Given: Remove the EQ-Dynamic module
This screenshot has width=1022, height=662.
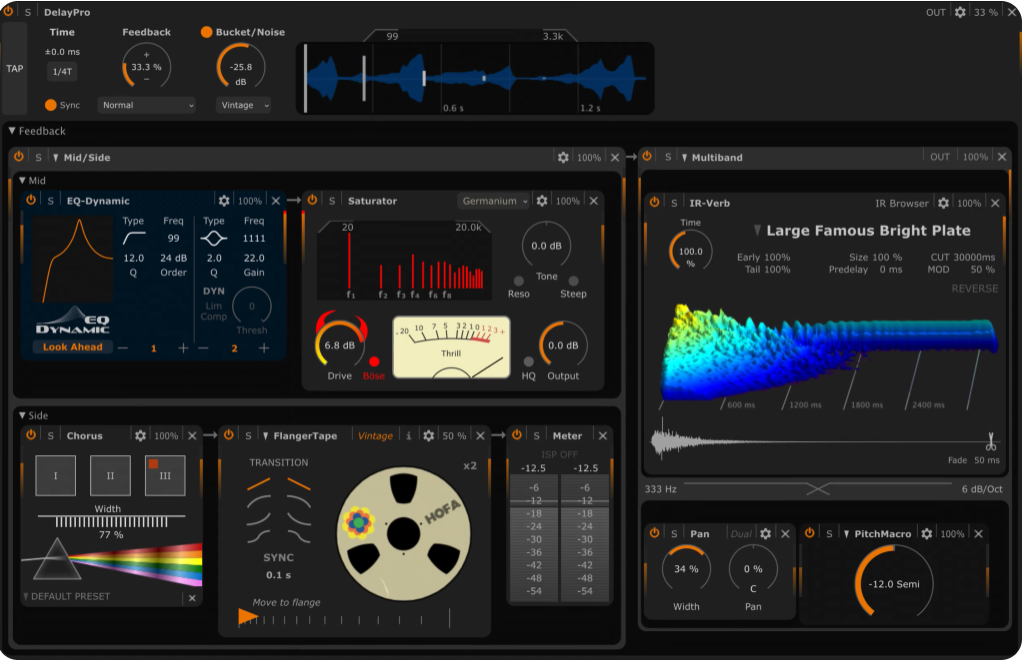Looking at the screenshot, I should pyautogui.click(x=276, y=201).
